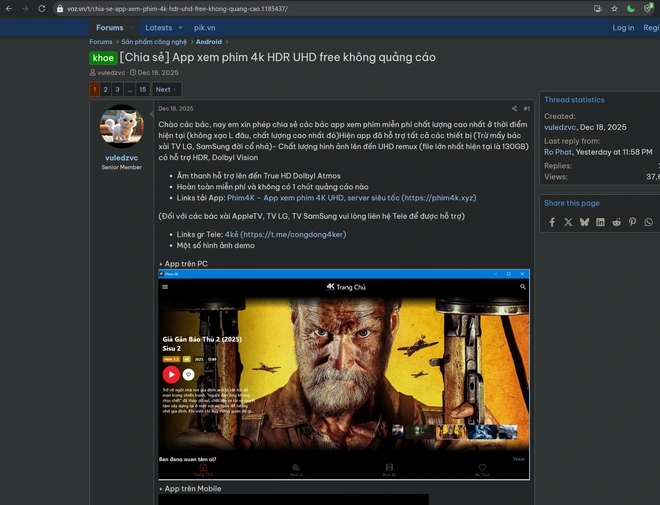Share the post via the share icon
The image size is (660, 505).
tap(514, 109)
